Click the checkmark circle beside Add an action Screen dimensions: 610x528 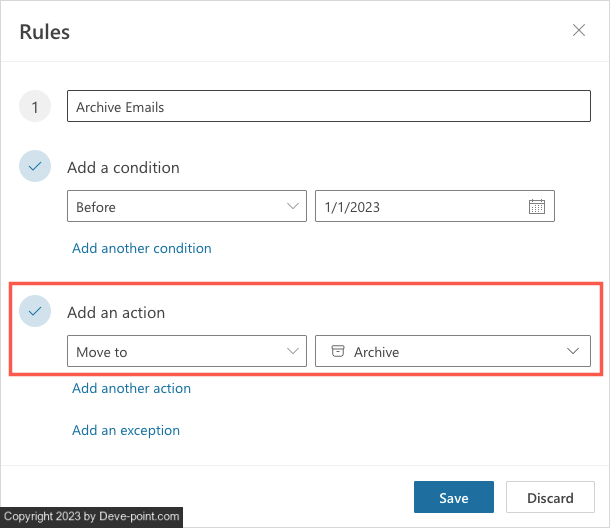[35, 312]
